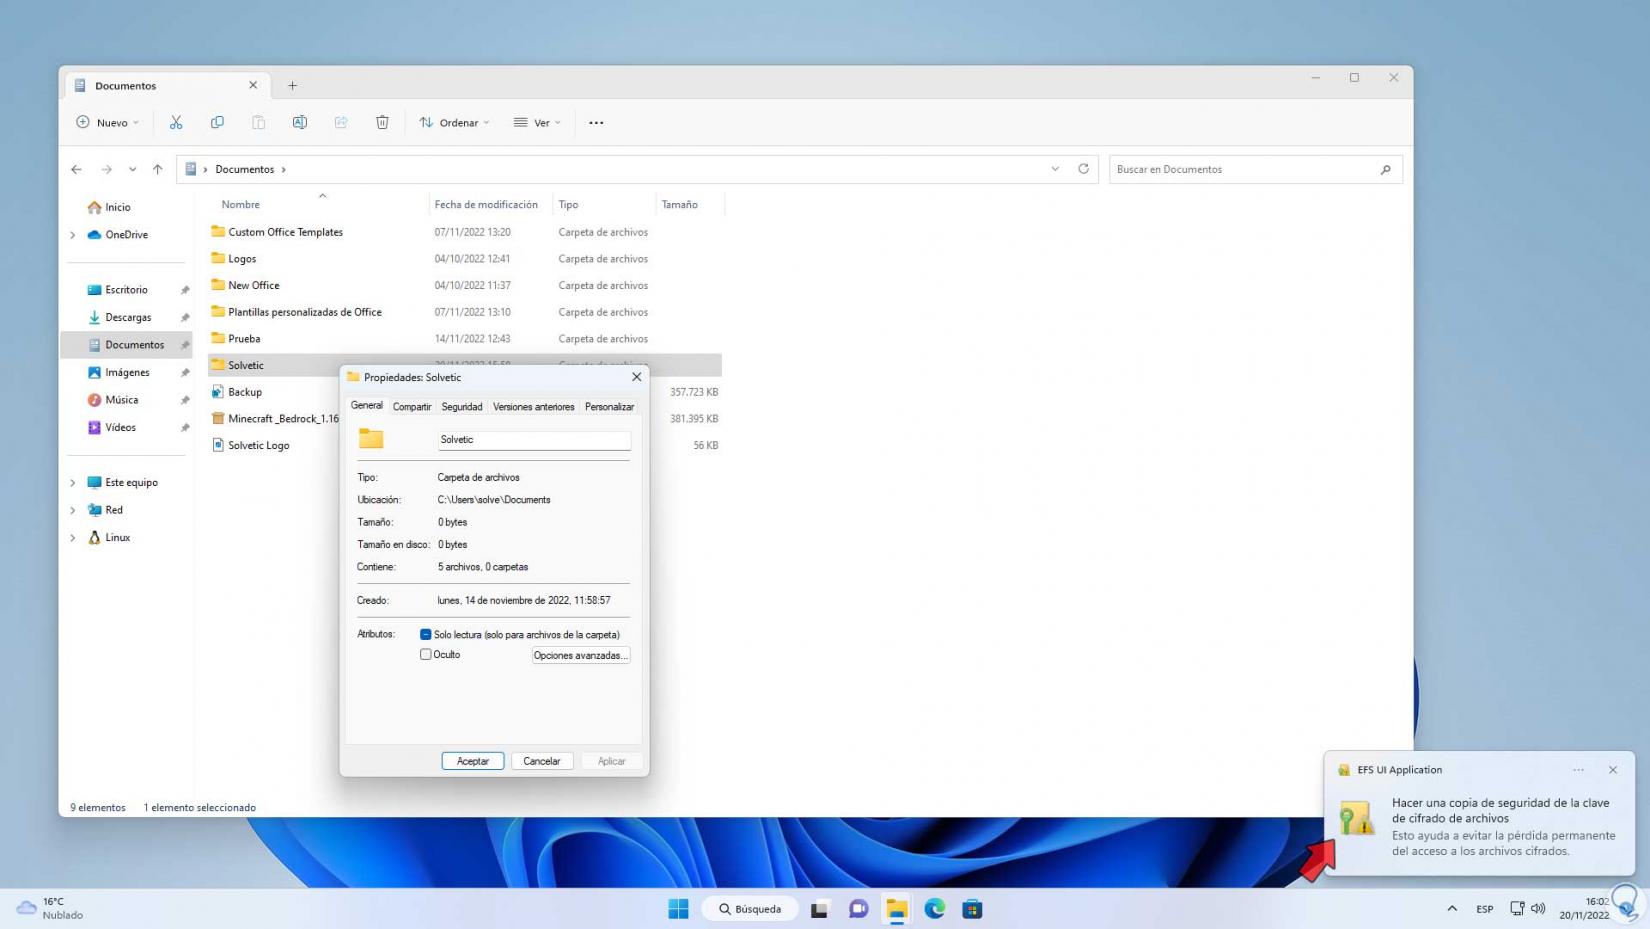Expand the Red tree node
This screenshot has width=1650, height=929.
[x=72, y=510]
